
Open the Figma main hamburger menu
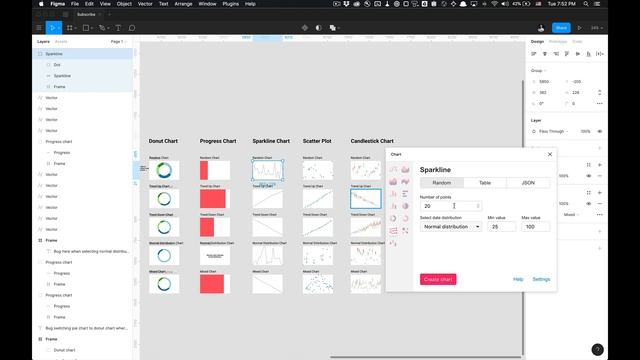(39, 28)
